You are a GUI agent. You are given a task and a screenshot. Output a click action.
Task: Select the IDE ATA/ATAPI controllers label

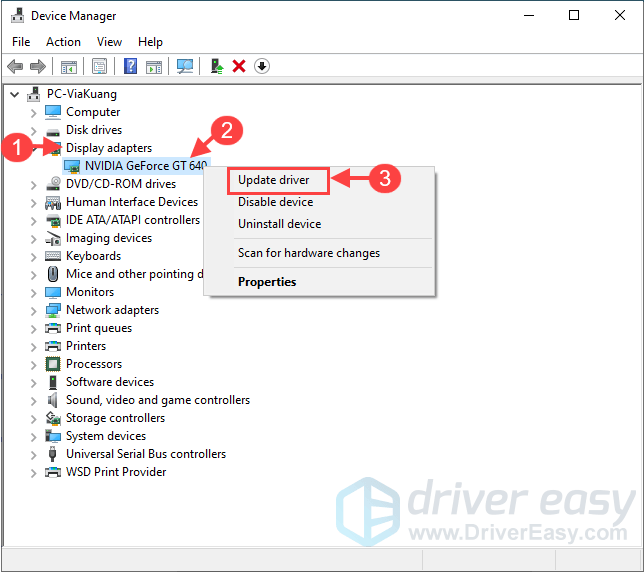(133, 220)
